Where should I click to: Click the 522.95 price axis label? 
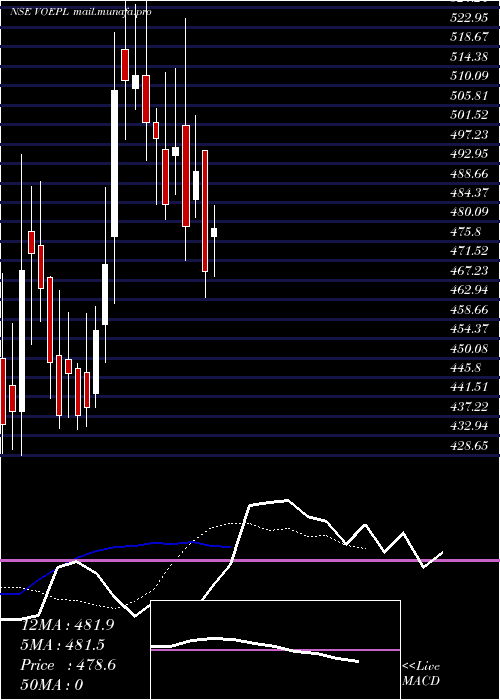(x=469, y=18)
